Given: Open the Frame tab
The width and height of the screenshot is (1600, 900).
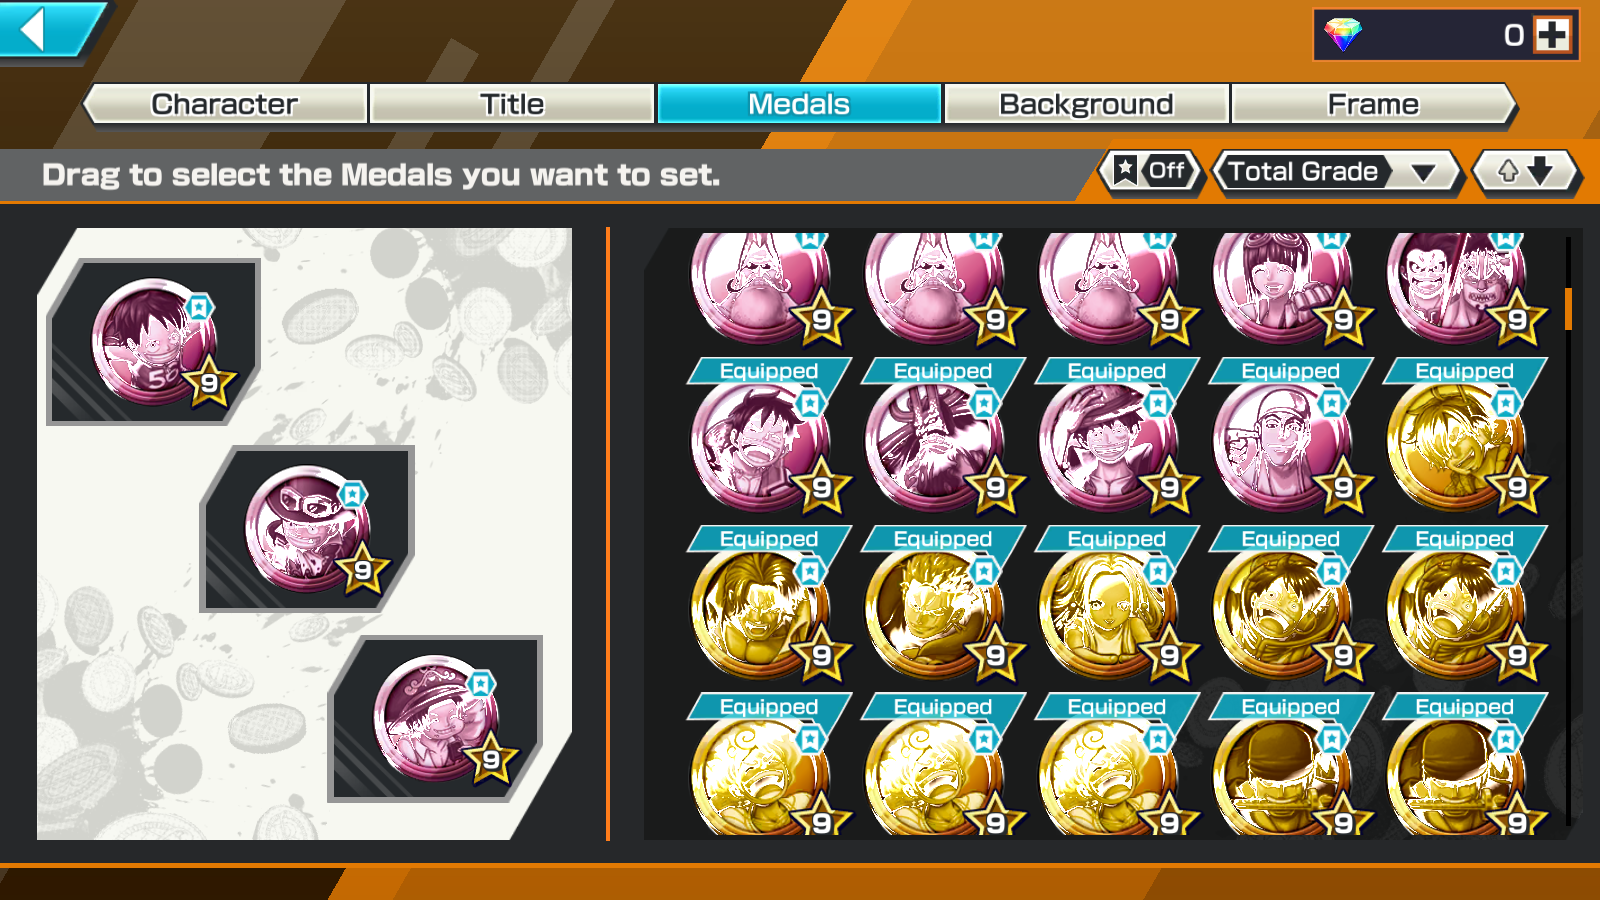Looking at the screenshot, I should [x=1373, y=104].
